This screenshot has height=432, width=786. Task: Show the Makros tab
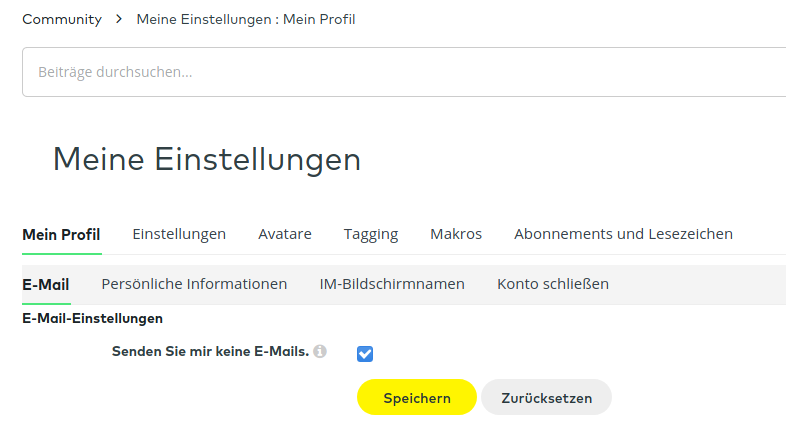456,234
